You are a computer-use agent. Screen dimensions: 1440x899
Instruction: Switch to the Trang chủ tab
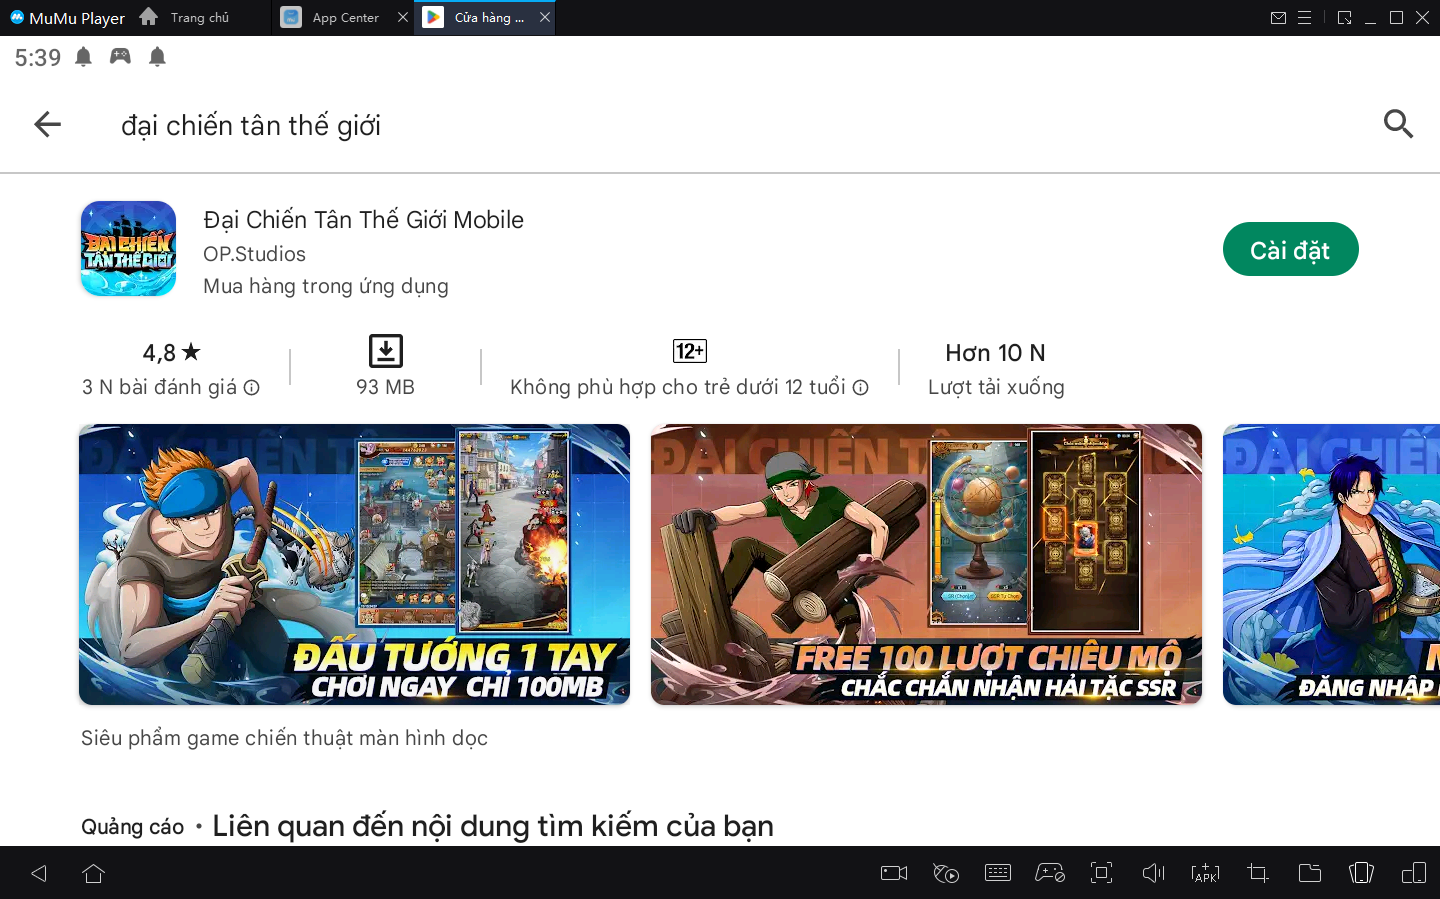coord(199,18)
